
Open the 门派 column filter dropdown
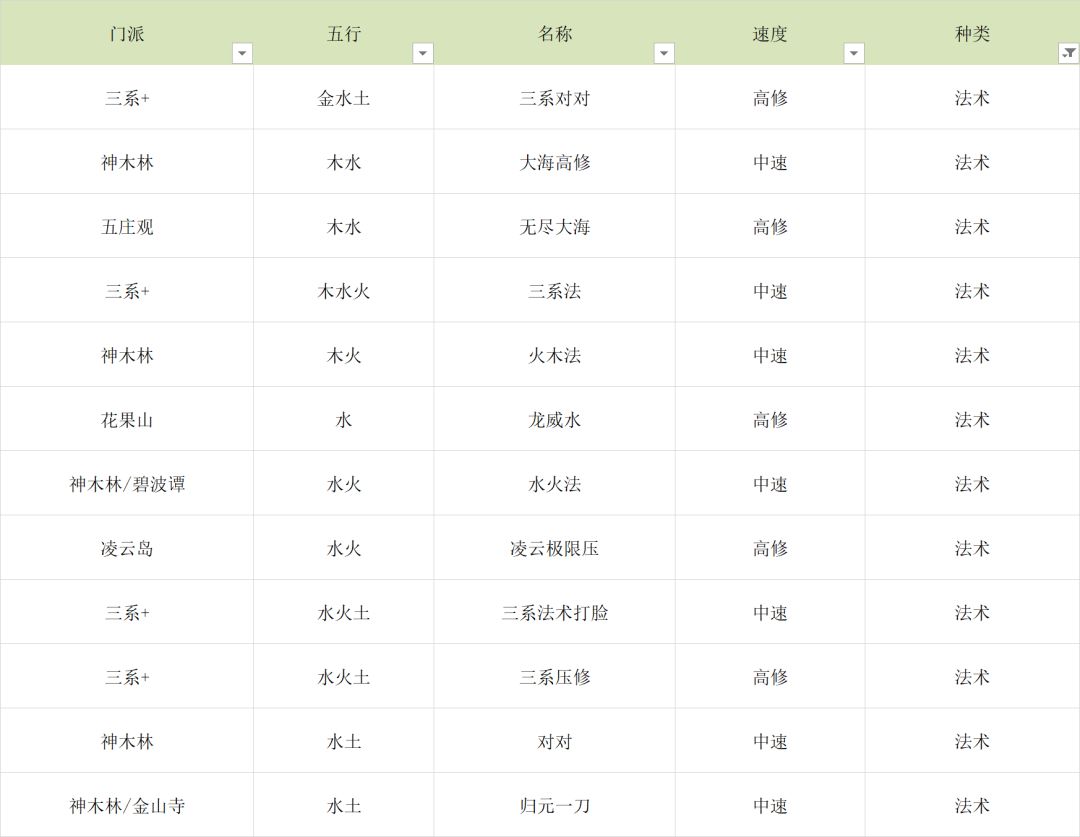click(x=242, y=53)
